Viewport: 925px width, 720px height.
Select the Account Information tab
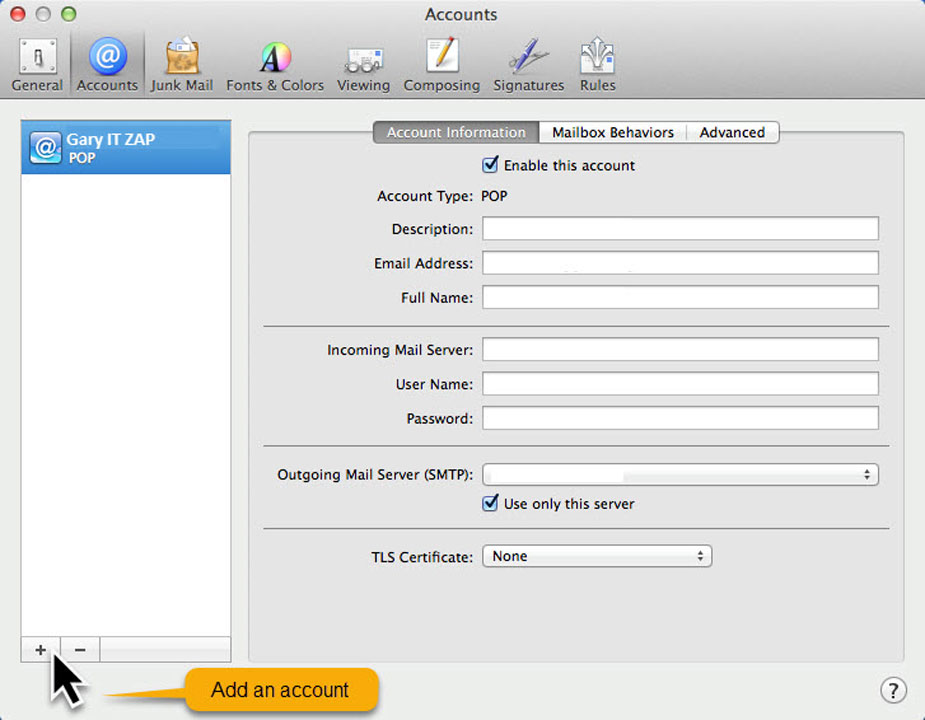(x=455, y=132)
